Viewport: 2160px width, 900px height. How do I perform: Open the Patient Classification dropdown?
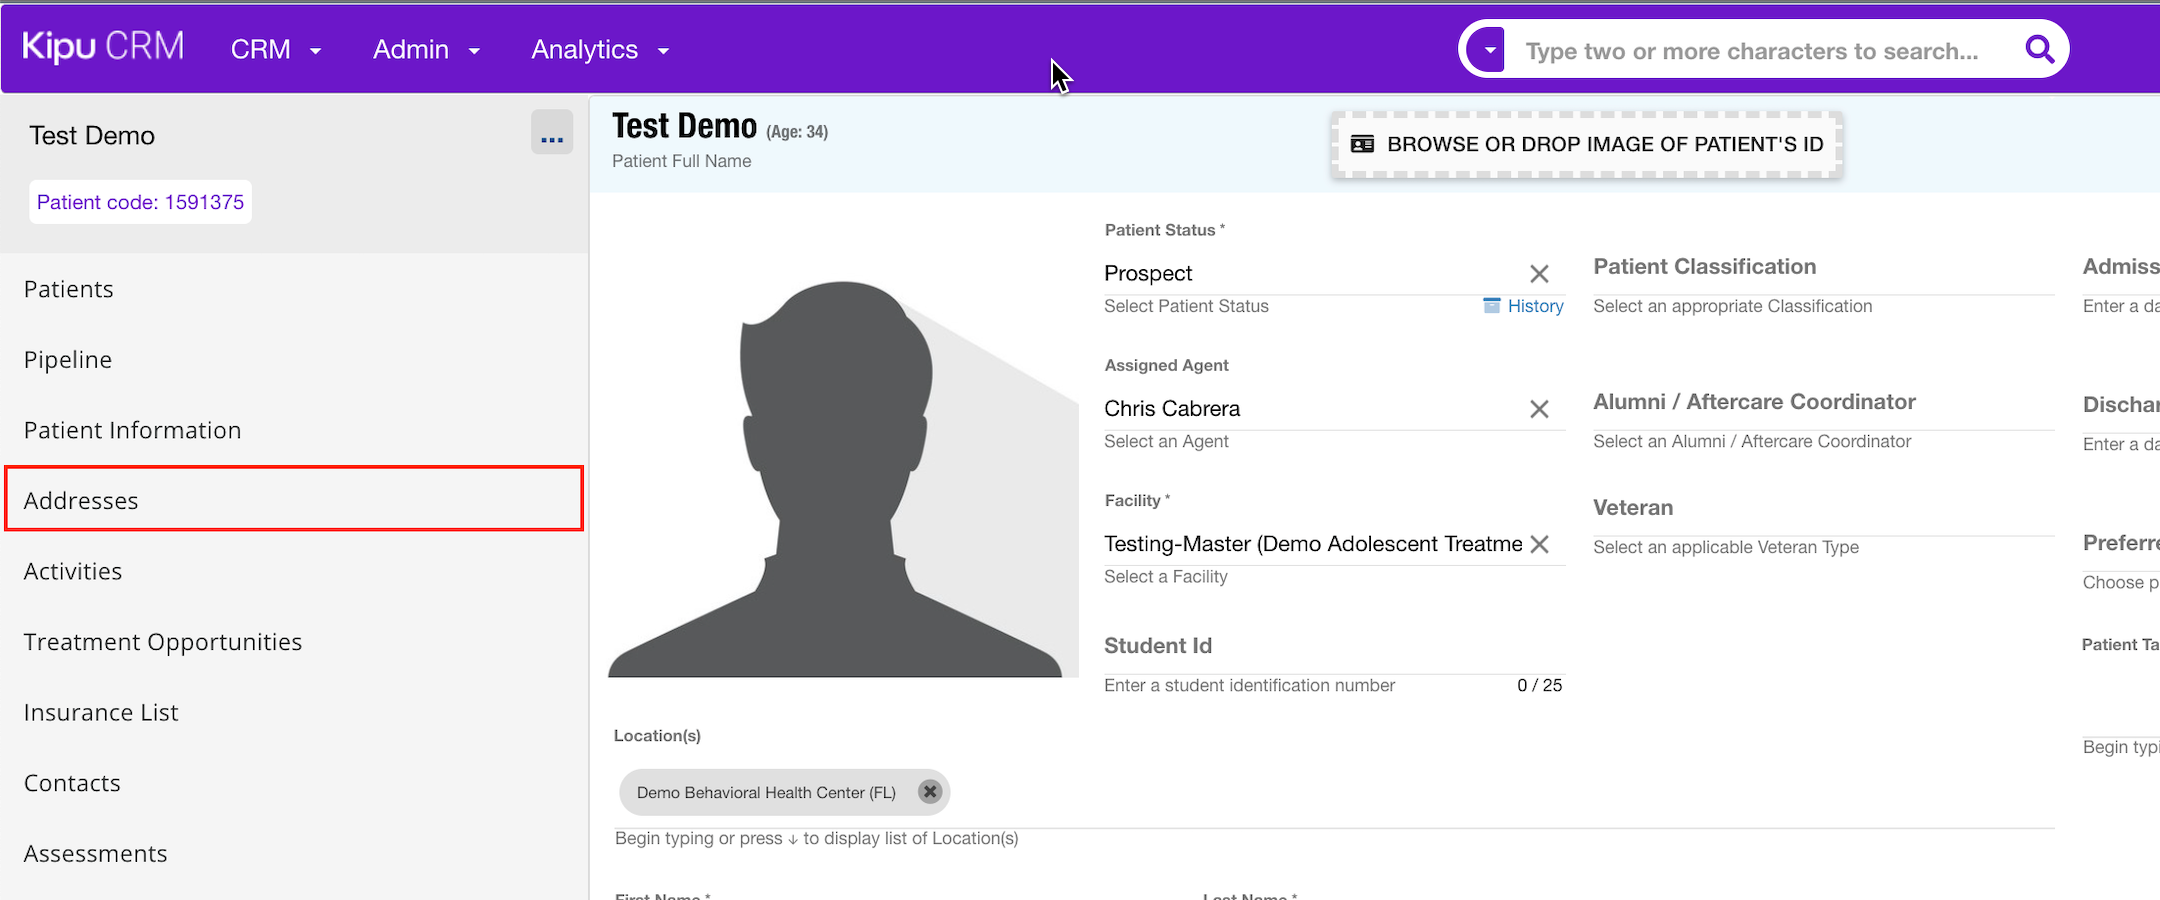[x=1823, y=268]
